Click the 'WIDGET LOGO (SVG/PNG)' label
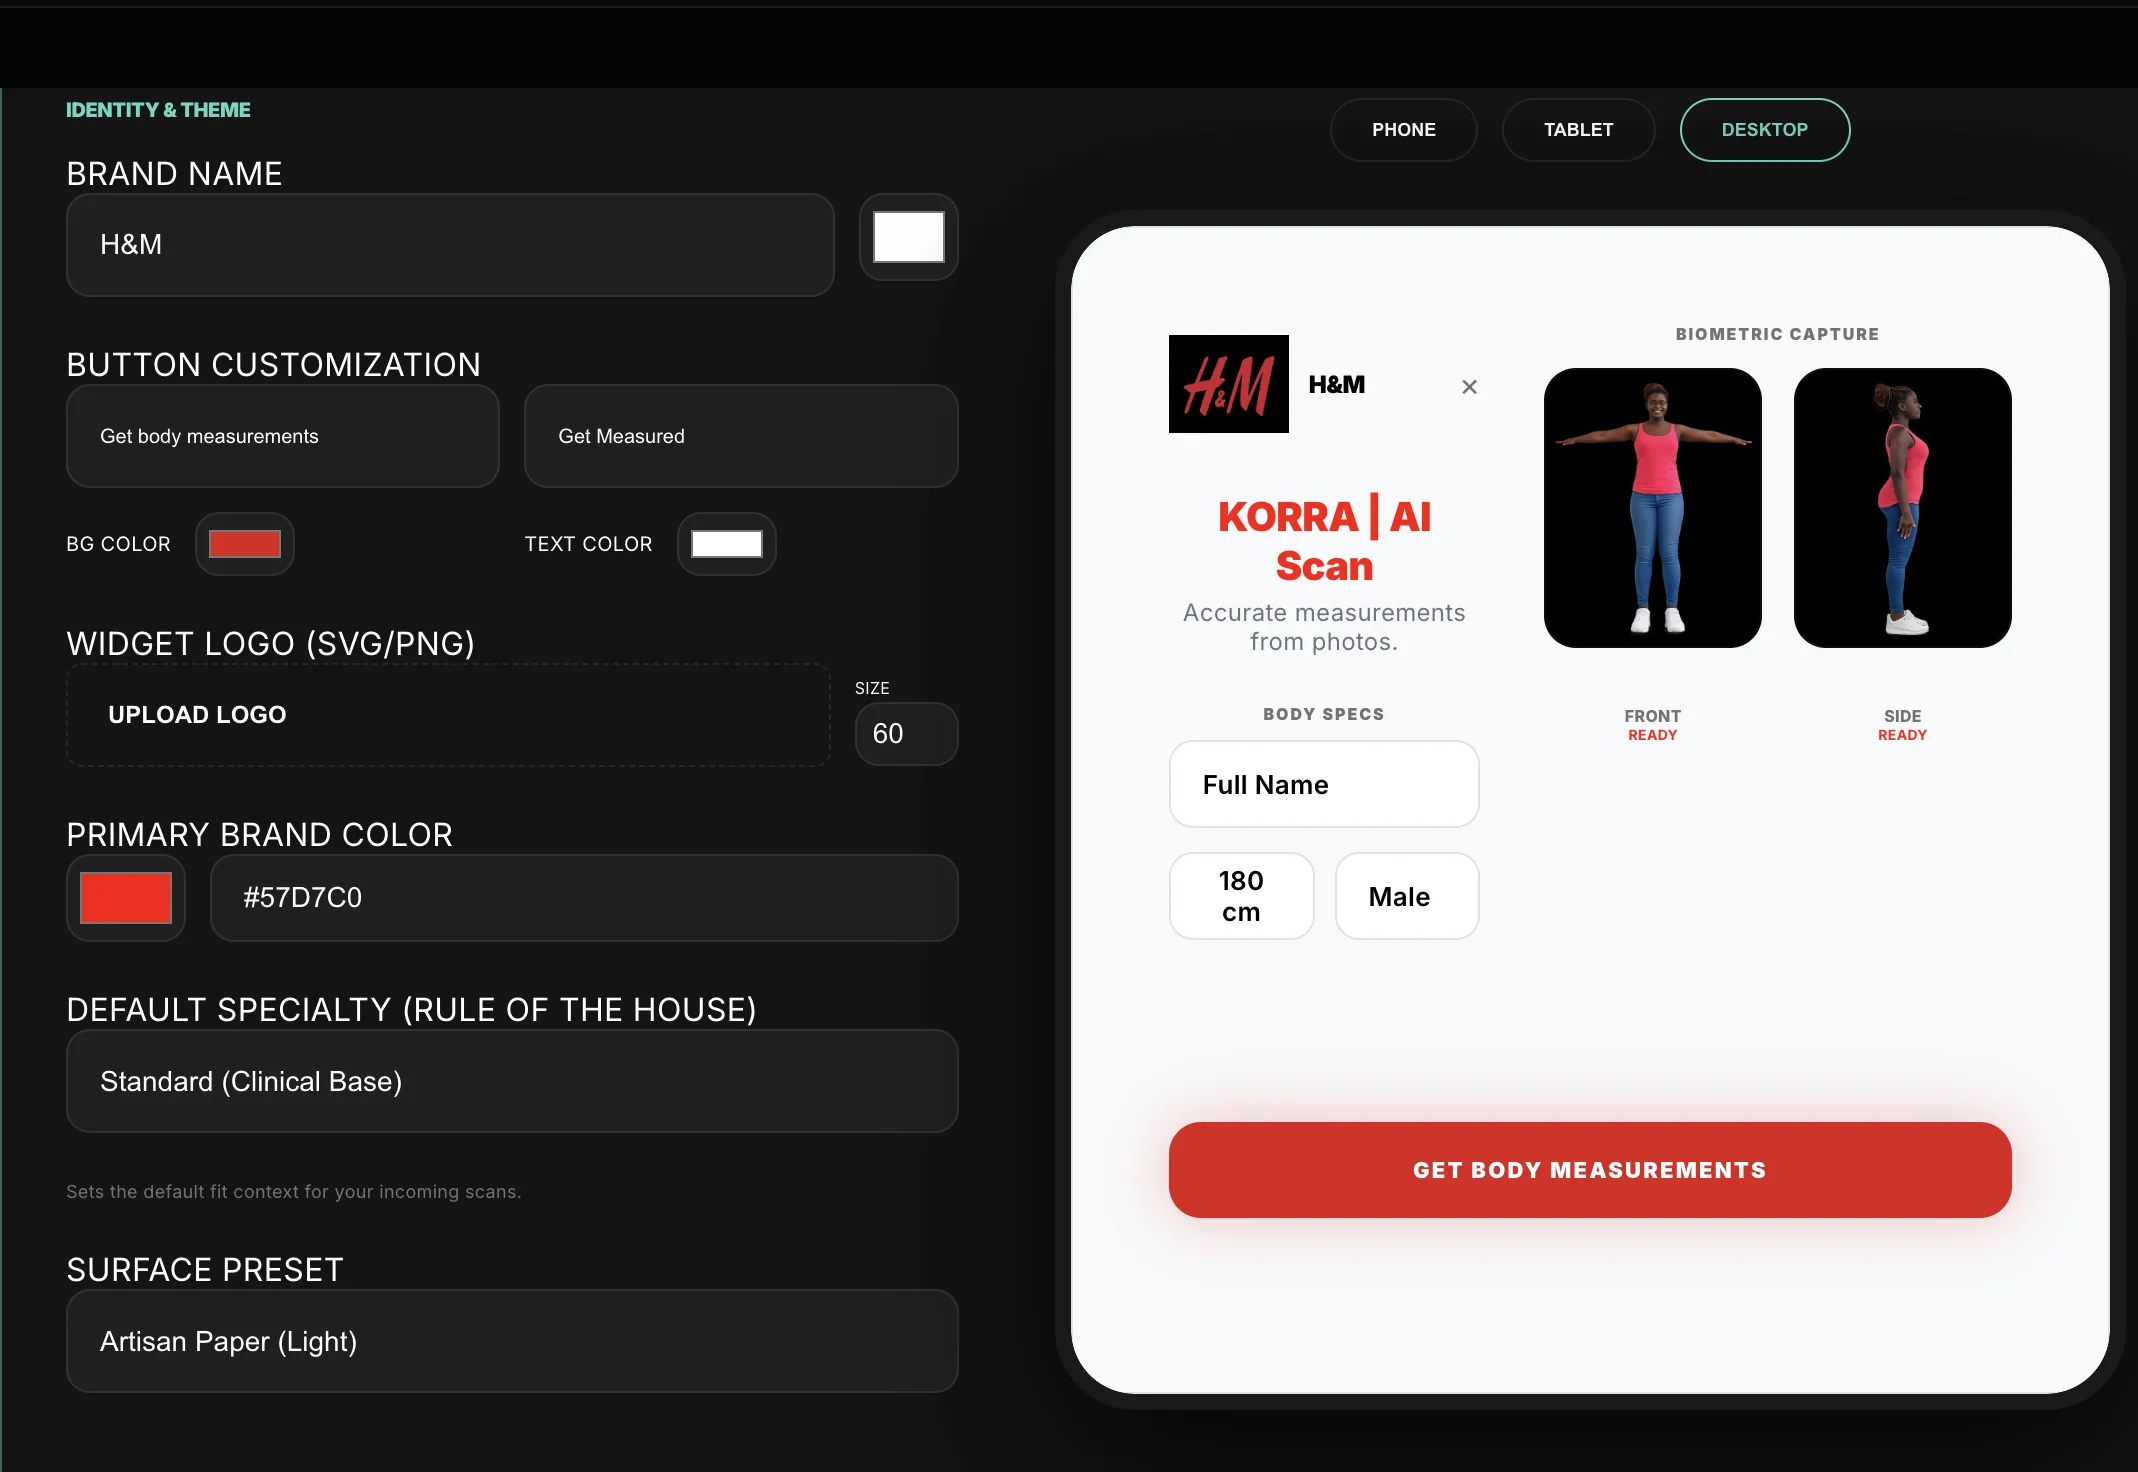This screenshot has height=1472, width=2138. 271,644
